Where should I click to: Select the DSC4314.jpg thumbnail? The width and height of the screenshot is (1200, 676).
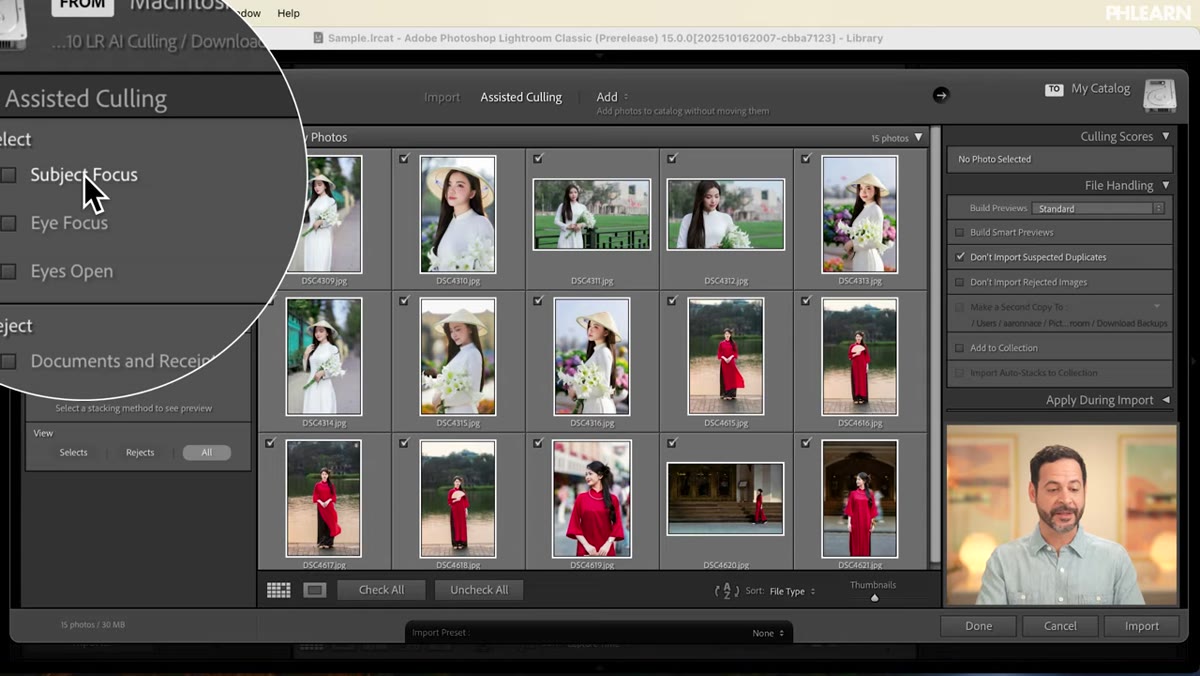tap(324, 356)
